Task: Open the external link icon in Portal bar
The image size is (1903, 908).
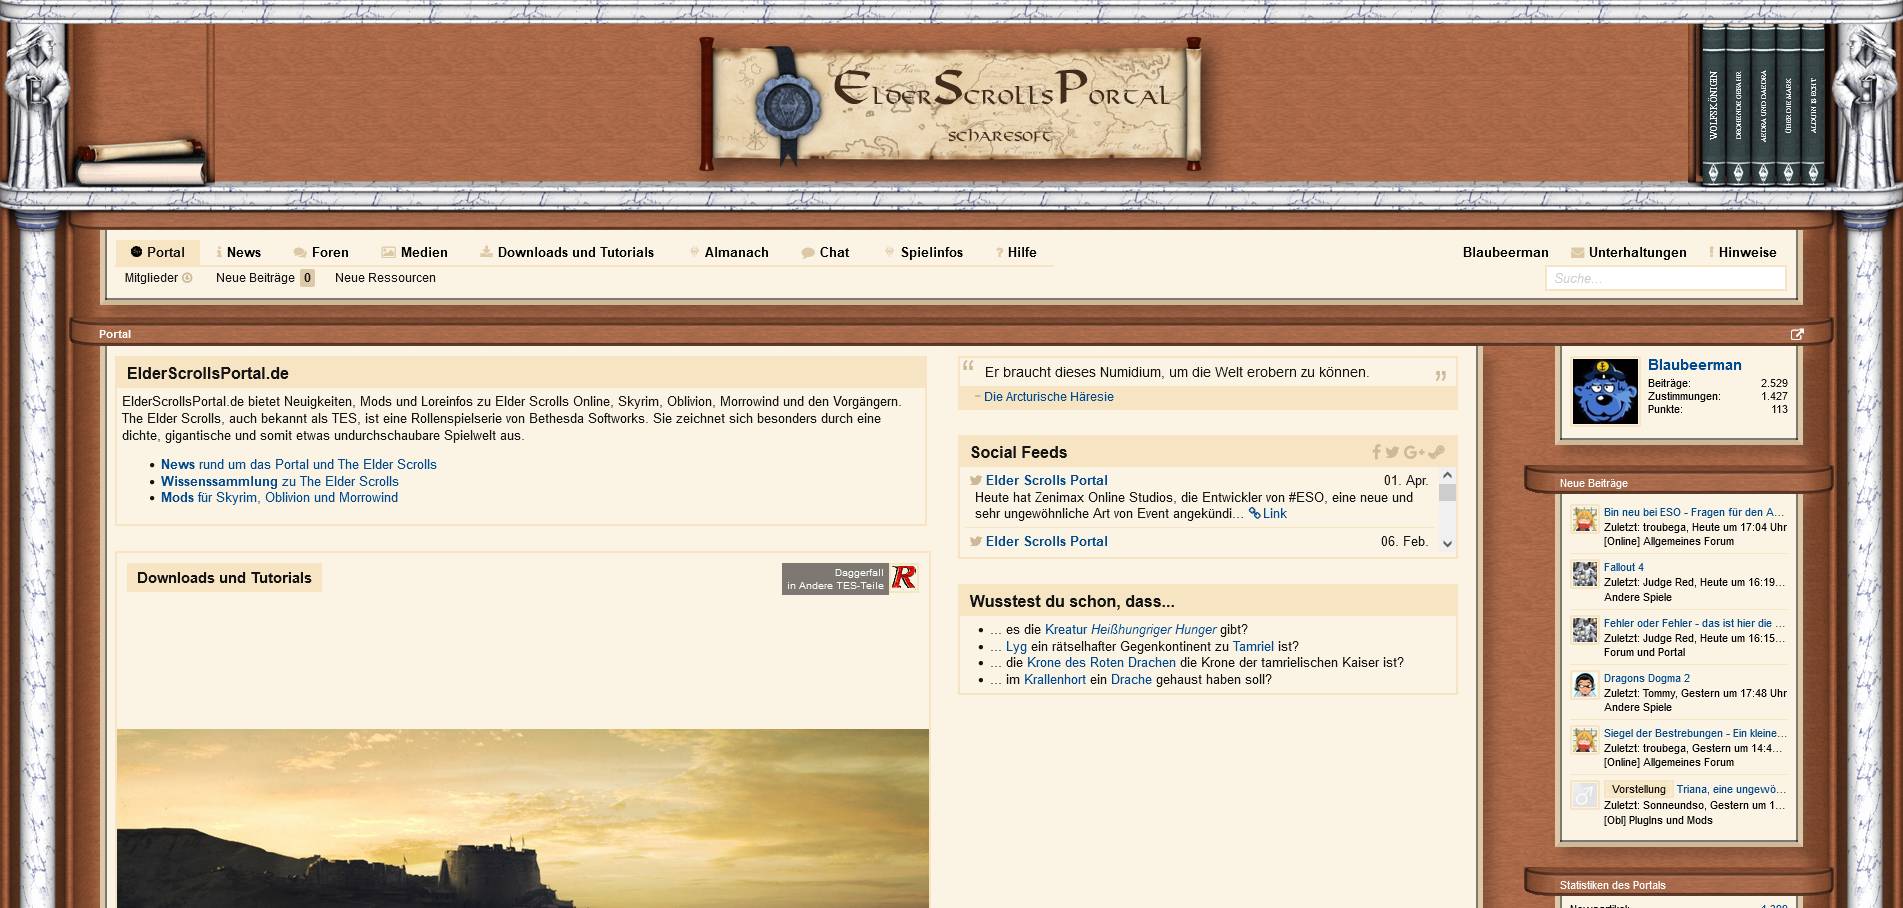Action: 1797,335
